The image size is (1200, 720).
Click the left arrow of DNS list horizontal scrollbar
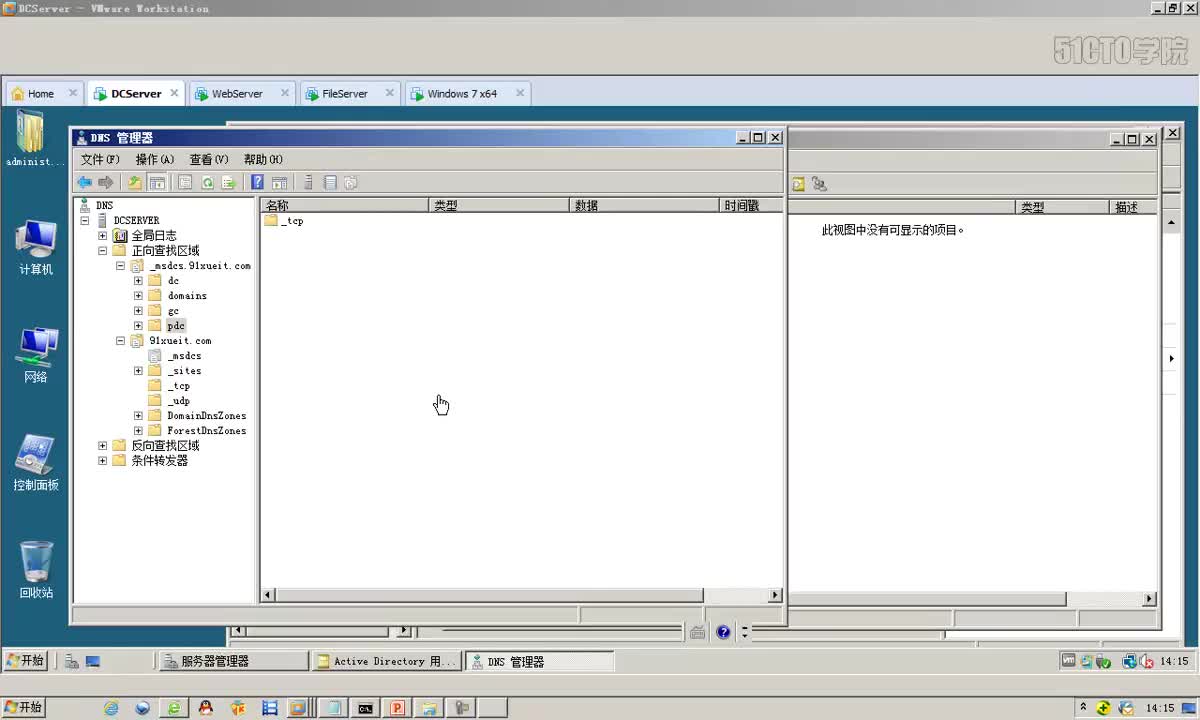(268, 595)
